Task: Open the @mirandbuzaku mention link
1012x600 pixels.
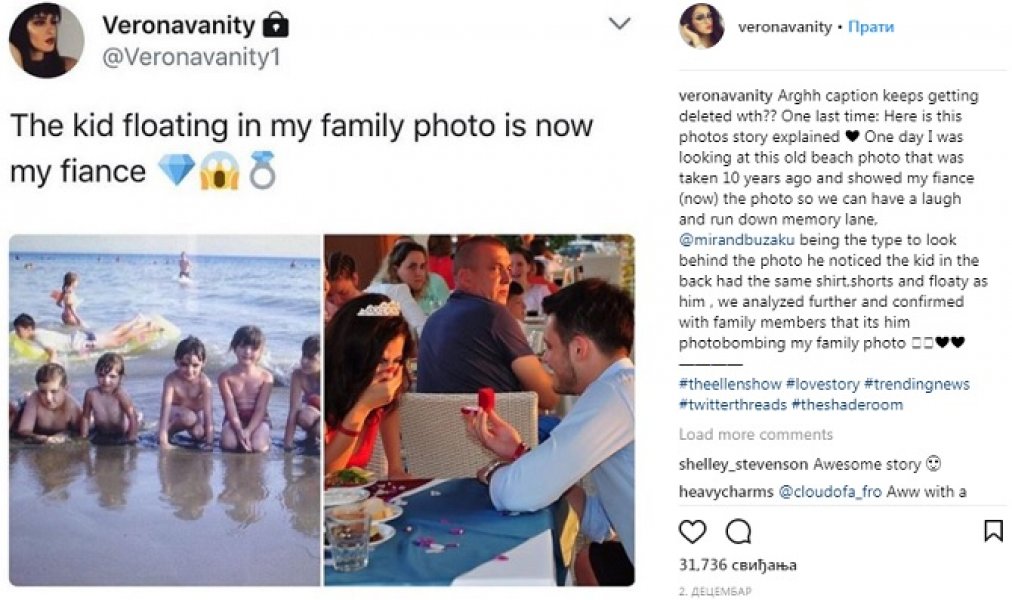Action: coord(730,241)
